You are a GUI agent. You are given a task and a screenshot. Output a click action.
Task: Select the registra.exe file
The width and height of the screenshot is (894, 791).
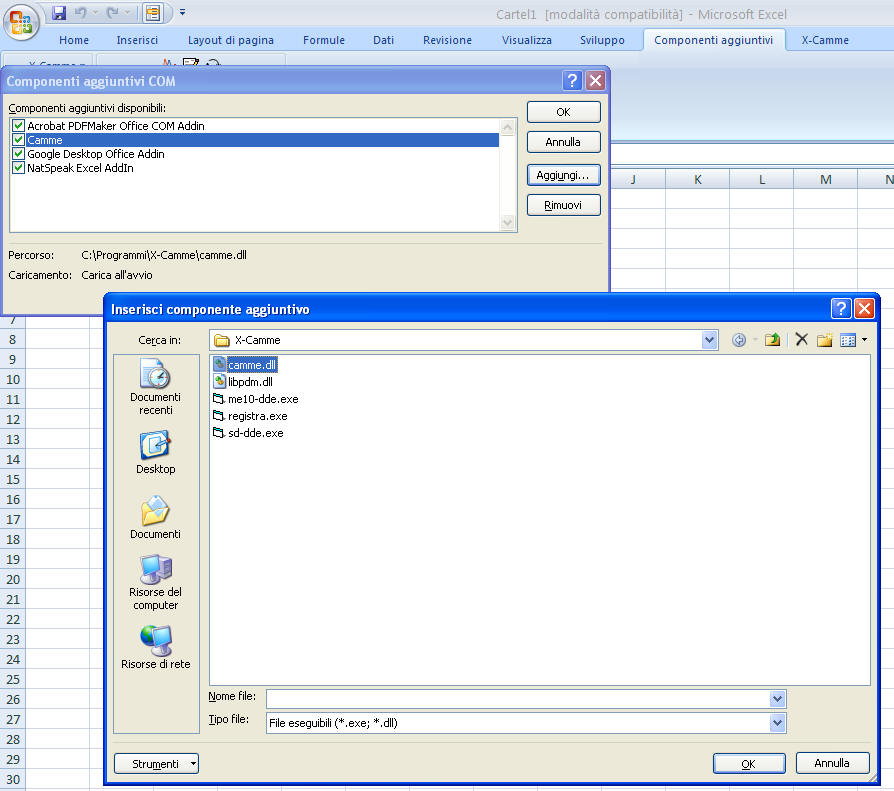pos(251,416)
